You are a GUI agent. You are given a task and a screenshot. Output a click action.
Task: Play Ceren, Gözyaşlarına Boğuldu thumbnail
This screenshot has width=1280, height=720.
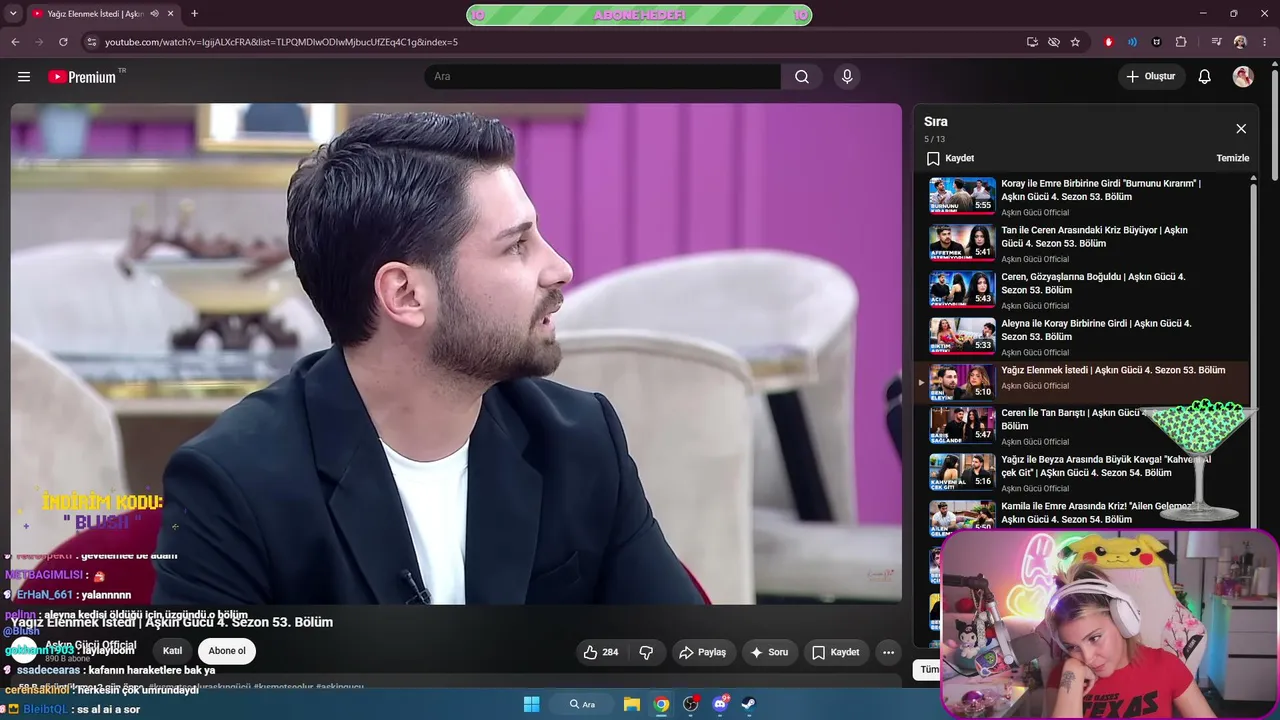pos(962,289)
